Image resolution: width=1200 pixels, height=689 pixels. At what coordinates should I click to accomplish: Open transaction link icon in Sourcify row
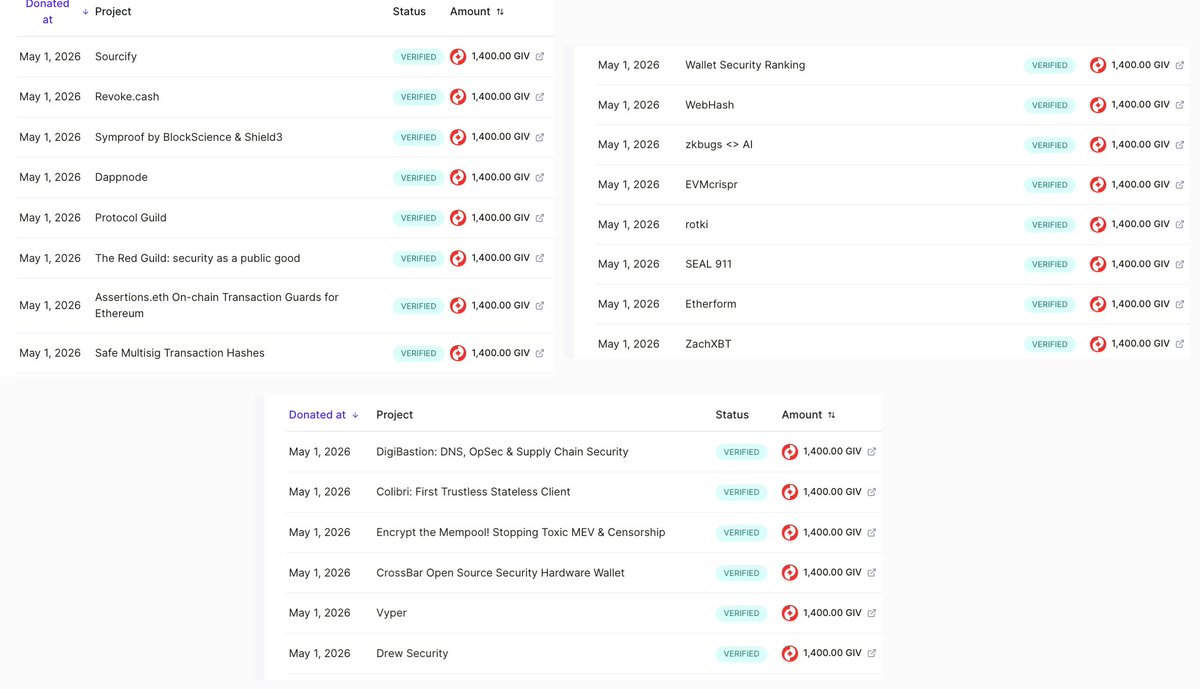540,57
